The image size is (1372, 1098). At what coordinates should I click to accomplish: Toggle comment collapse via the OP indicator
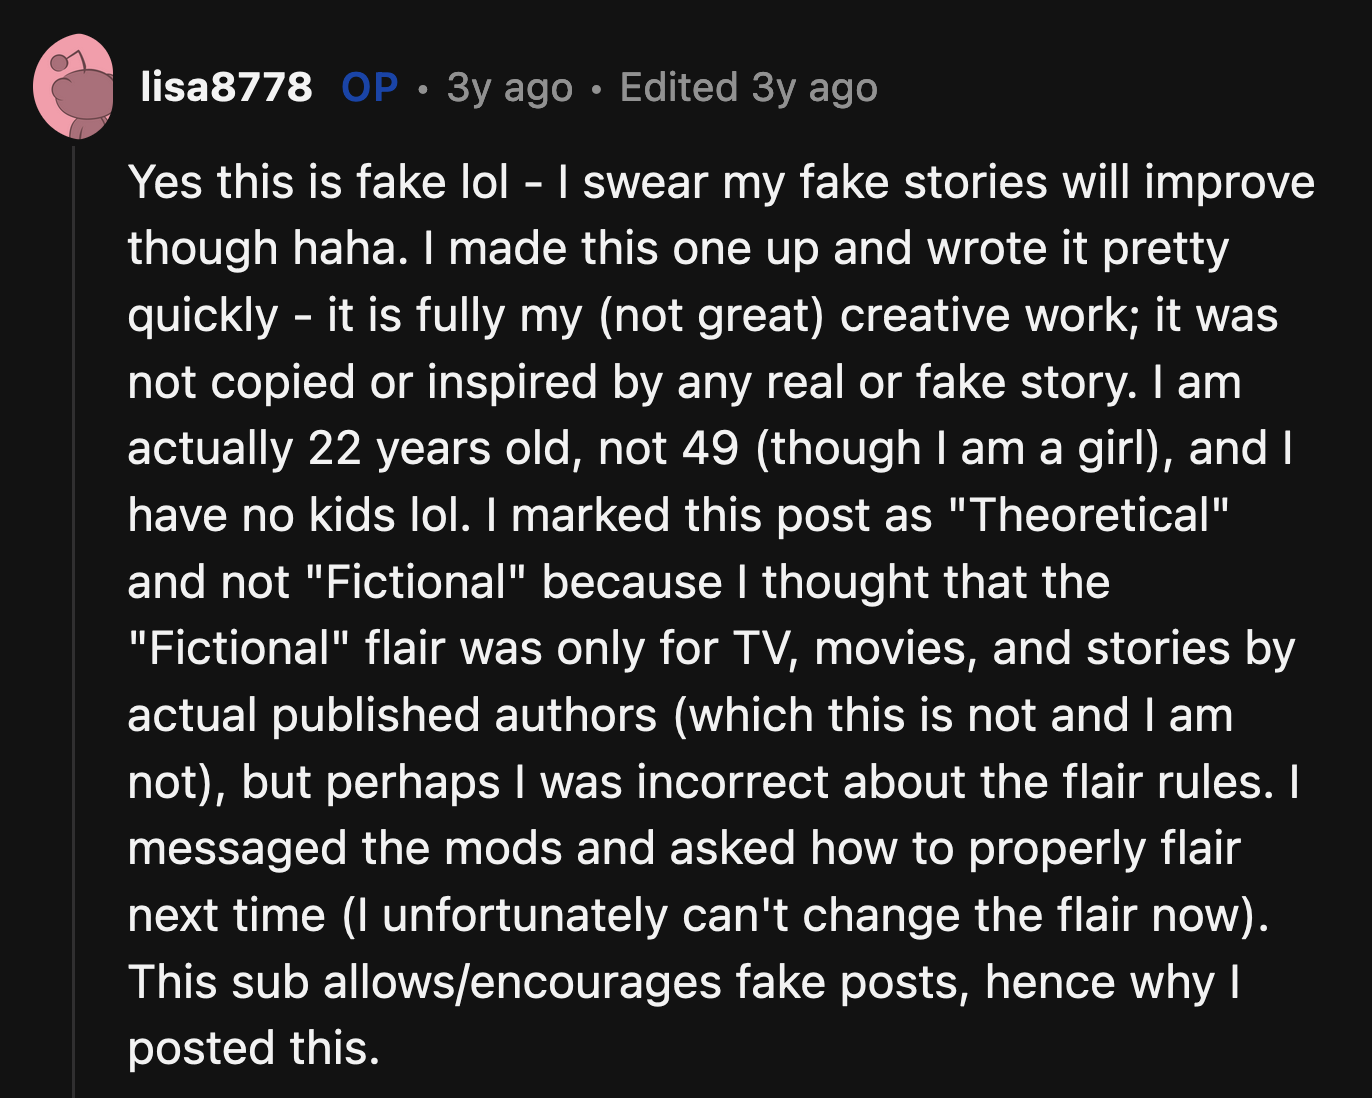tap(369, 88)
